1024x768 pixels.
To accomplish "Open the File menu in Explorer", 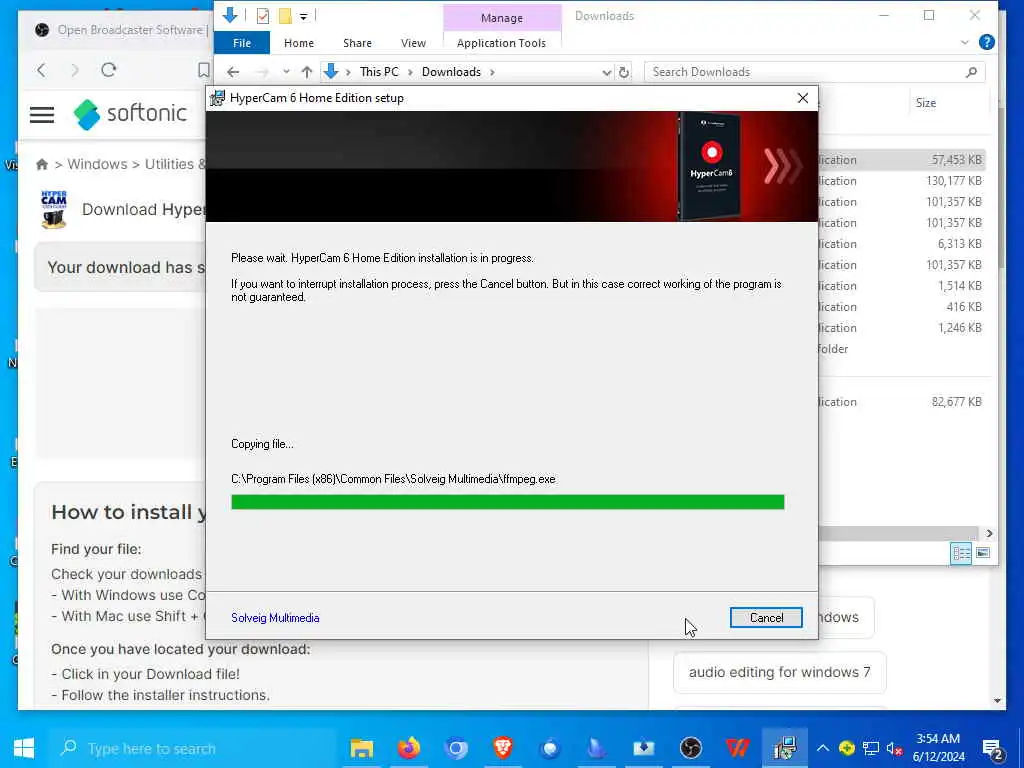I will point(242,43).
